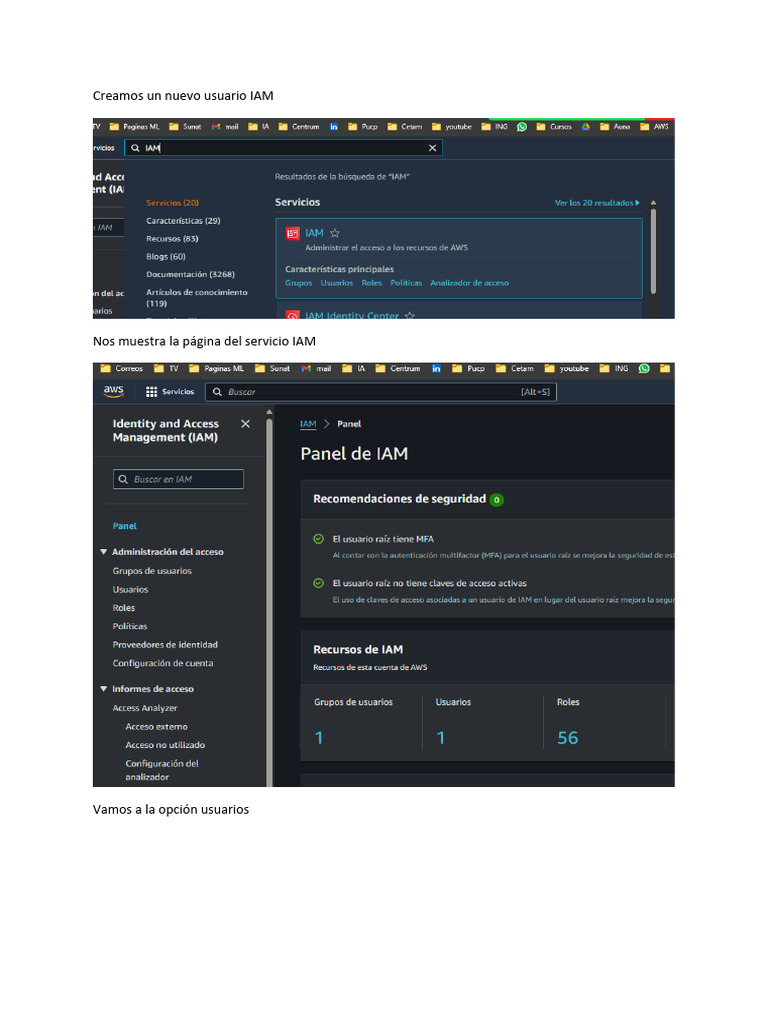Clear the IAM search with the X
This screenshot has width=768, height=1024.
pyautogui.click(x=432, y=148)
